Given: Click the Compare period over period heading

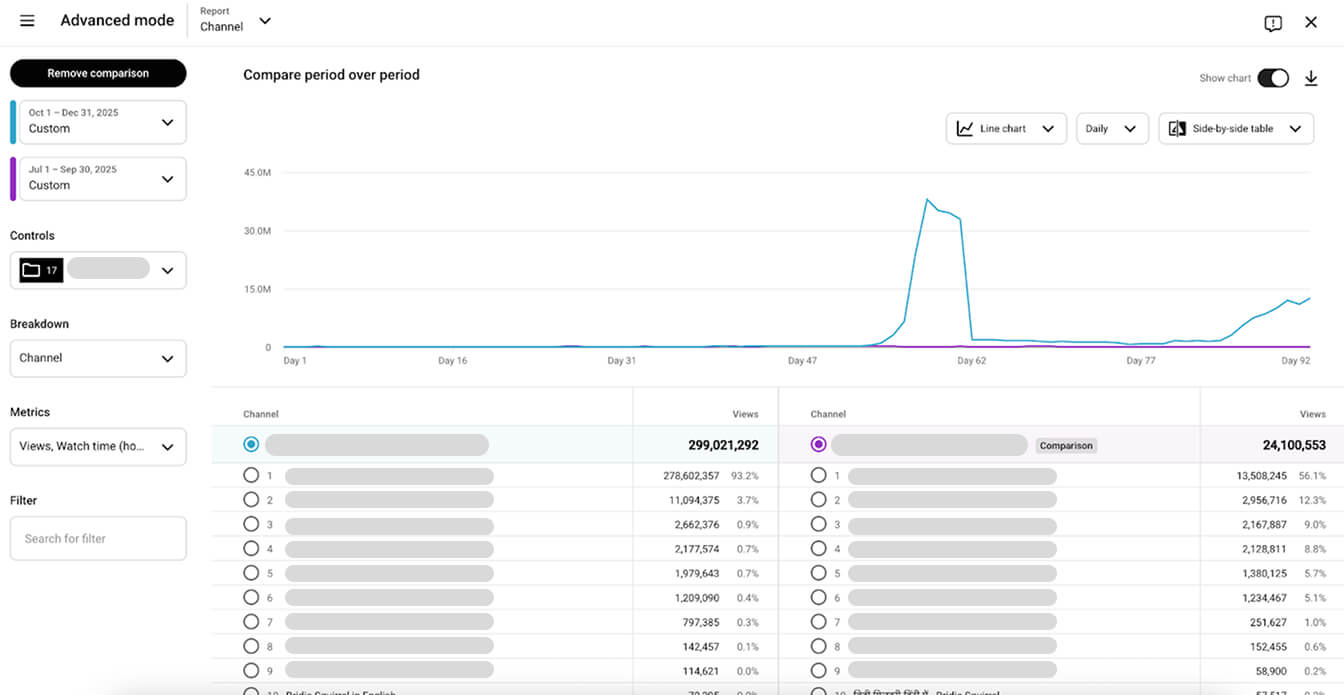Looking at the screenshot, I should [331, 75].
